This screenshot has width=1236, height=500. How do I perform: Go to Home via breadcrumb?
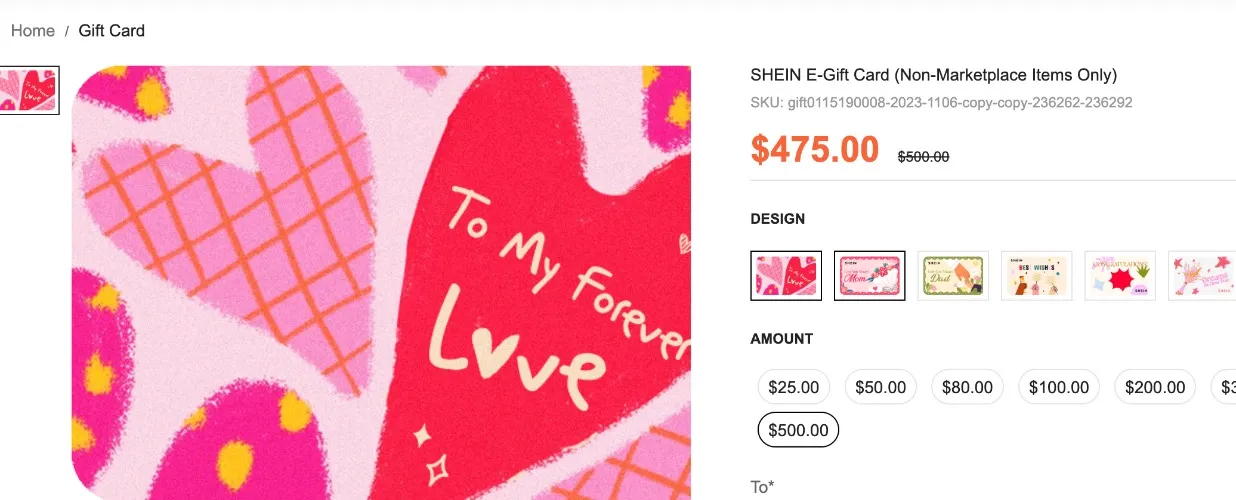pos(33,31)
